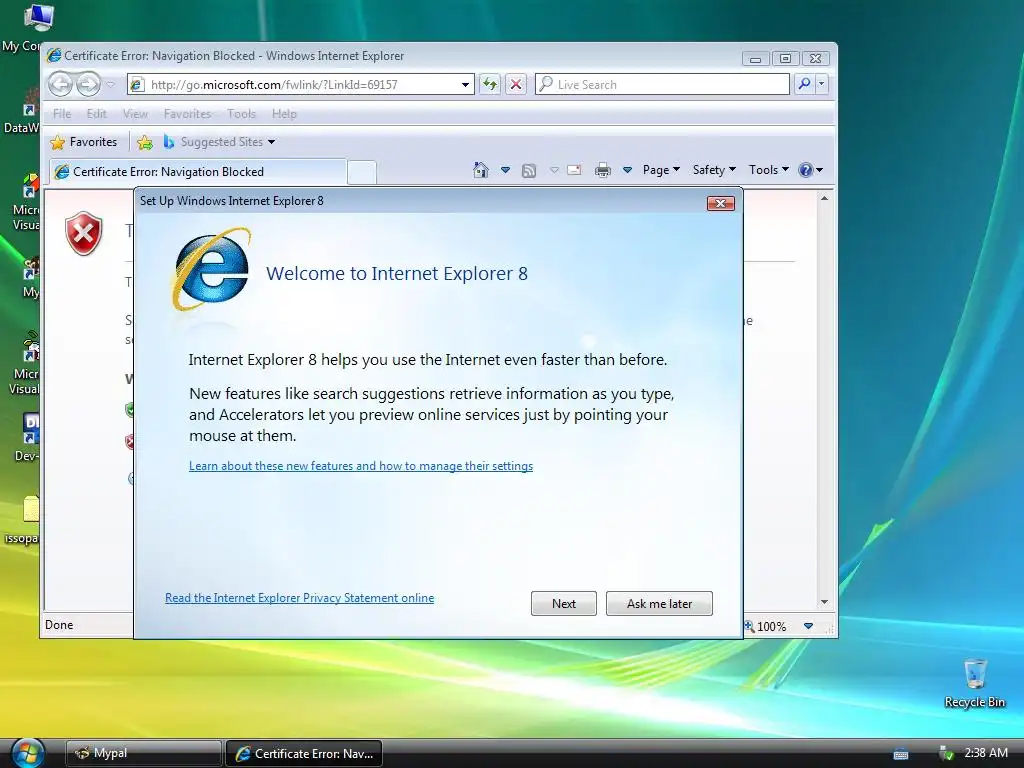Viewport: 1024px width, 768px height.
Task: Click the Ask me later button
Action: click(659, 603)
